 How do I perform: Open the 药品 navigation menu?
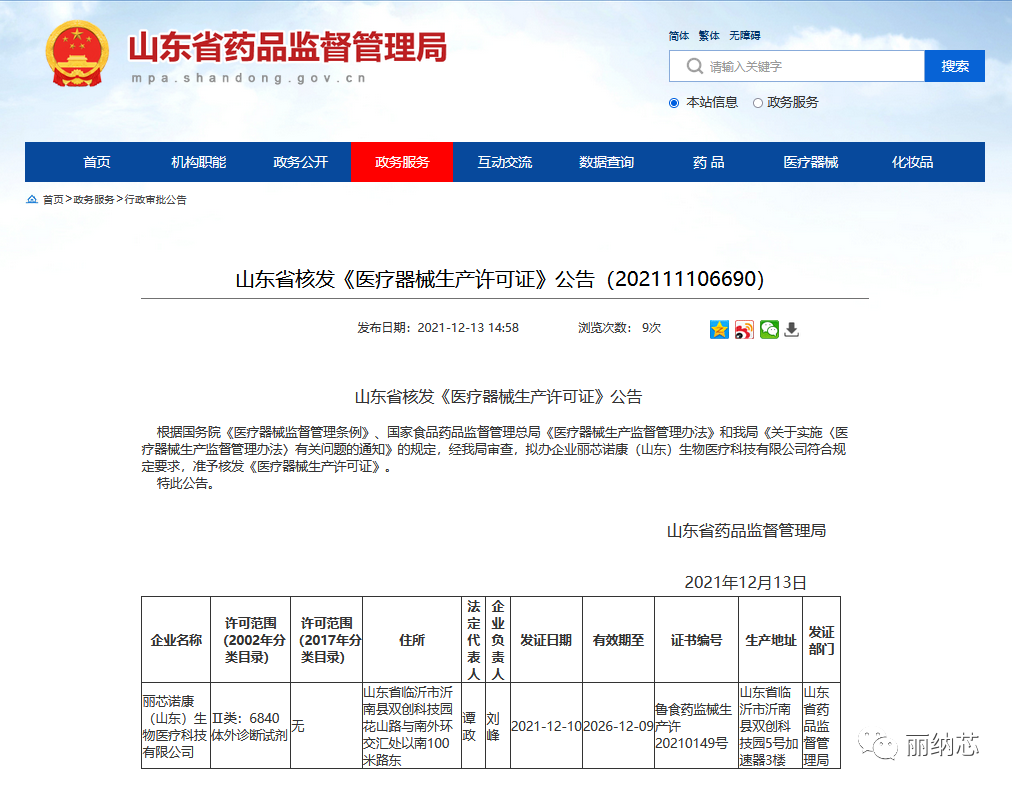(x=708, y=161)
